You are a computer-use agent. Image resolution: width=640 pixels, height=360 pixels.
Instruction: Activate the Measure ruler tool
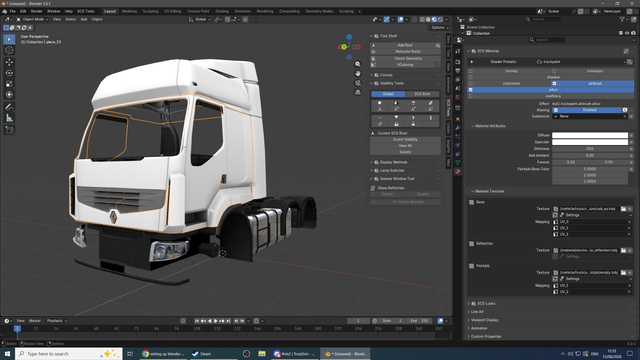9,118
